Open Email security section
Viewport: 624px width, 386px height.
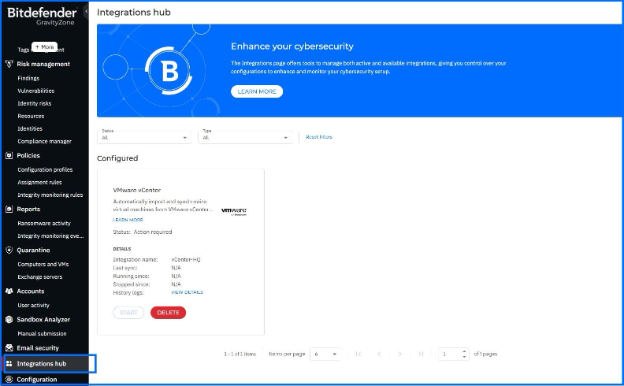[37, 348]
